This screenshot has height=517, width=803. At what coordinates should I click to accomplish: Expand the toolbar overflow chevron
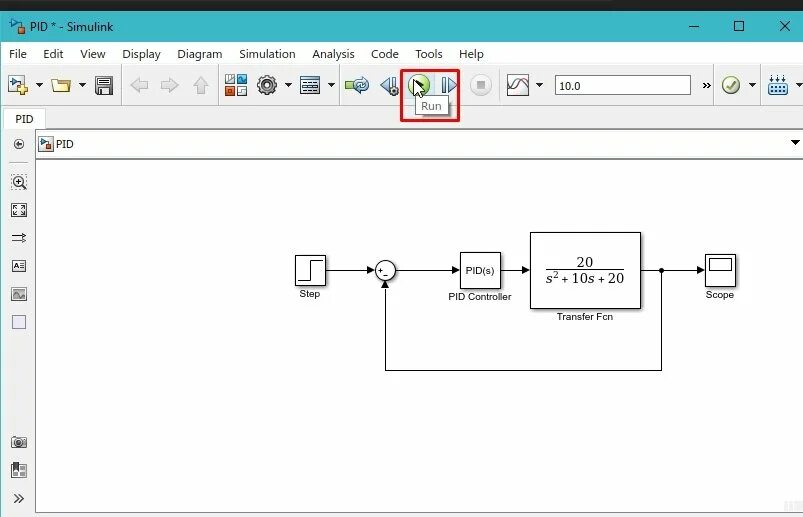[x=707, y=85]
